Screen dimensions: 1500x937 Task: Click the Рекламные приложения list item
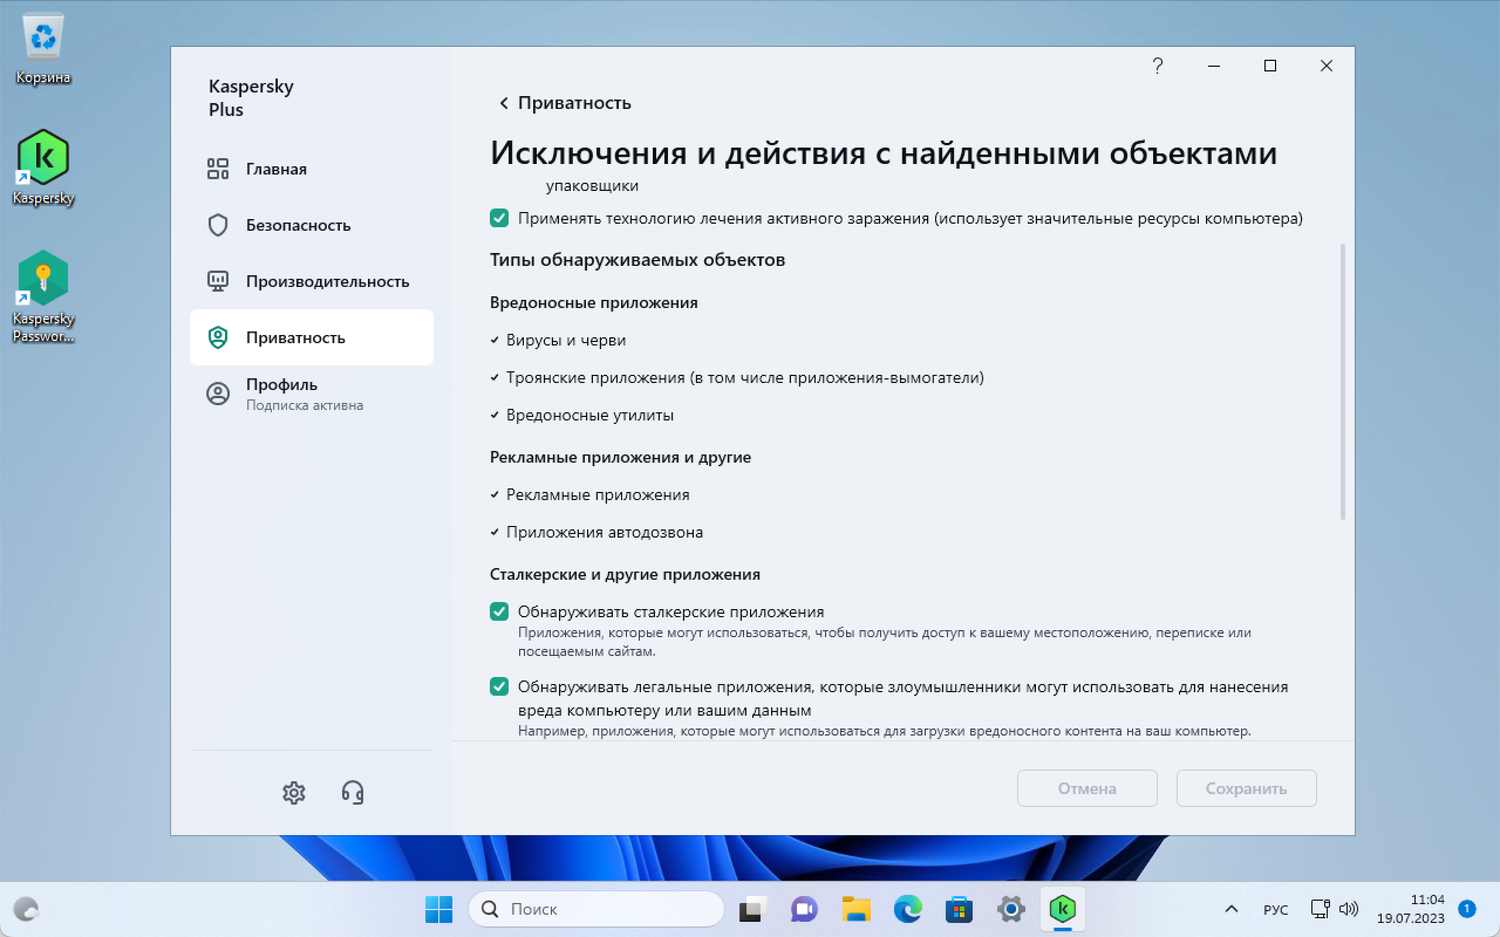[598, 495]
